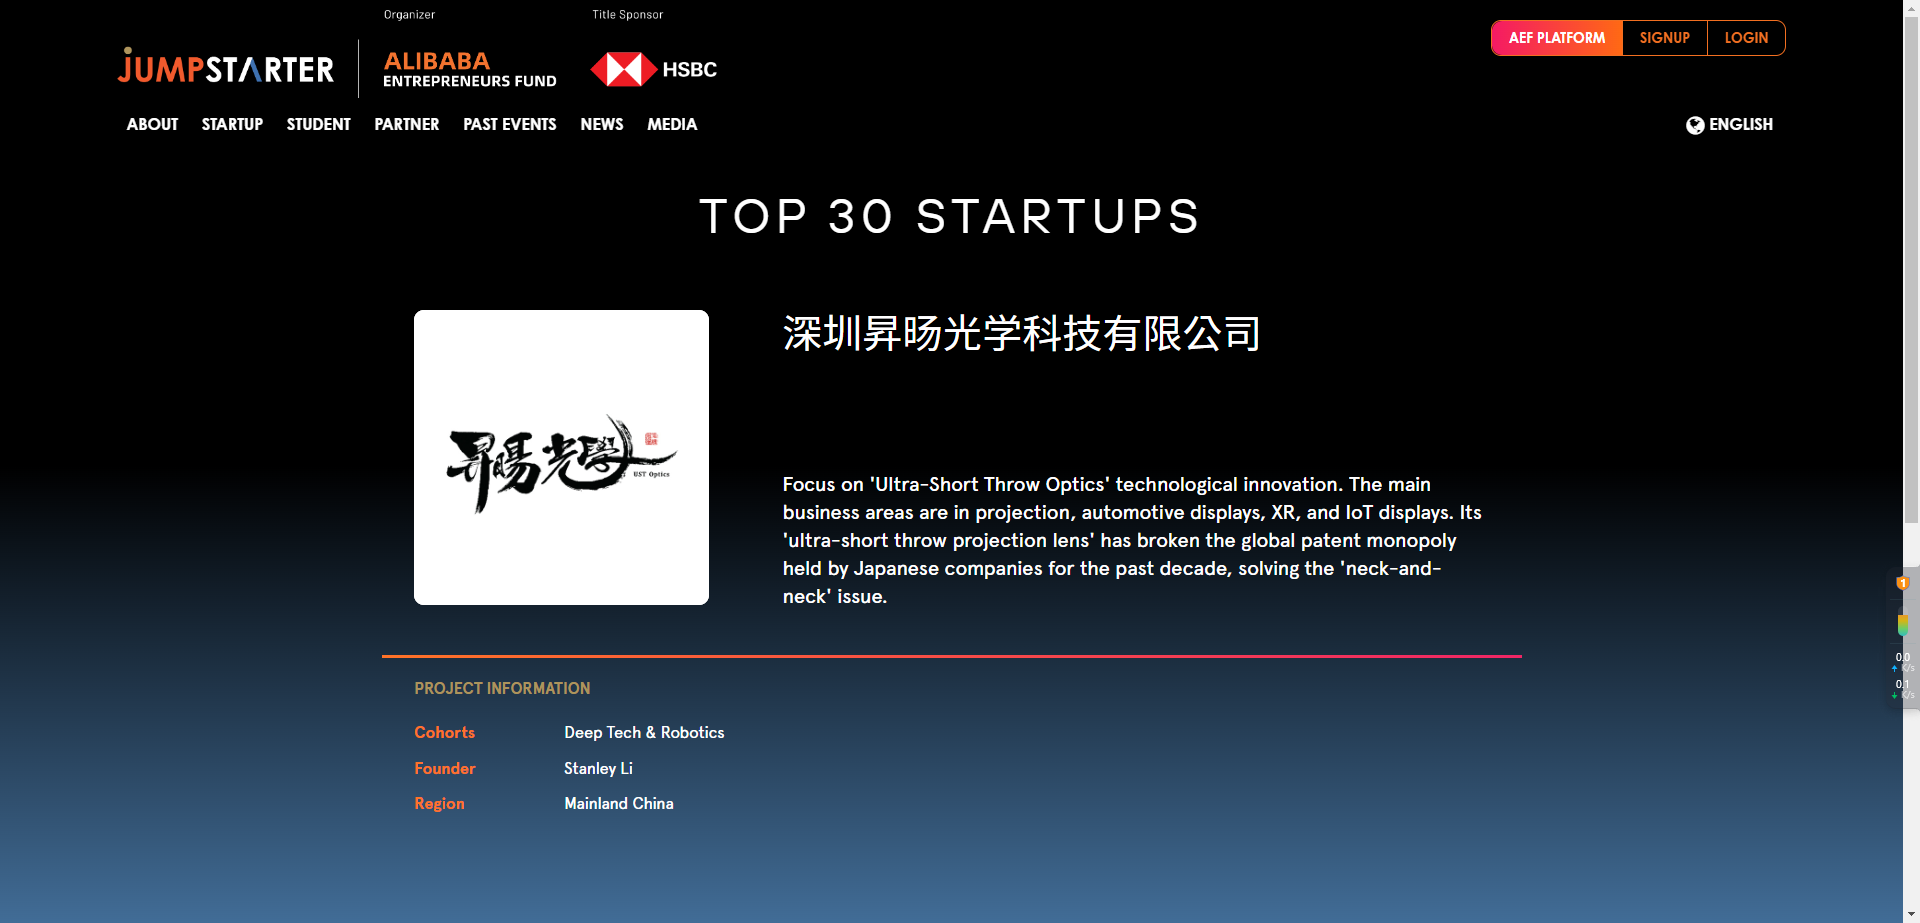
Task: Click the globe language icon
Action: pos(1695,125)
